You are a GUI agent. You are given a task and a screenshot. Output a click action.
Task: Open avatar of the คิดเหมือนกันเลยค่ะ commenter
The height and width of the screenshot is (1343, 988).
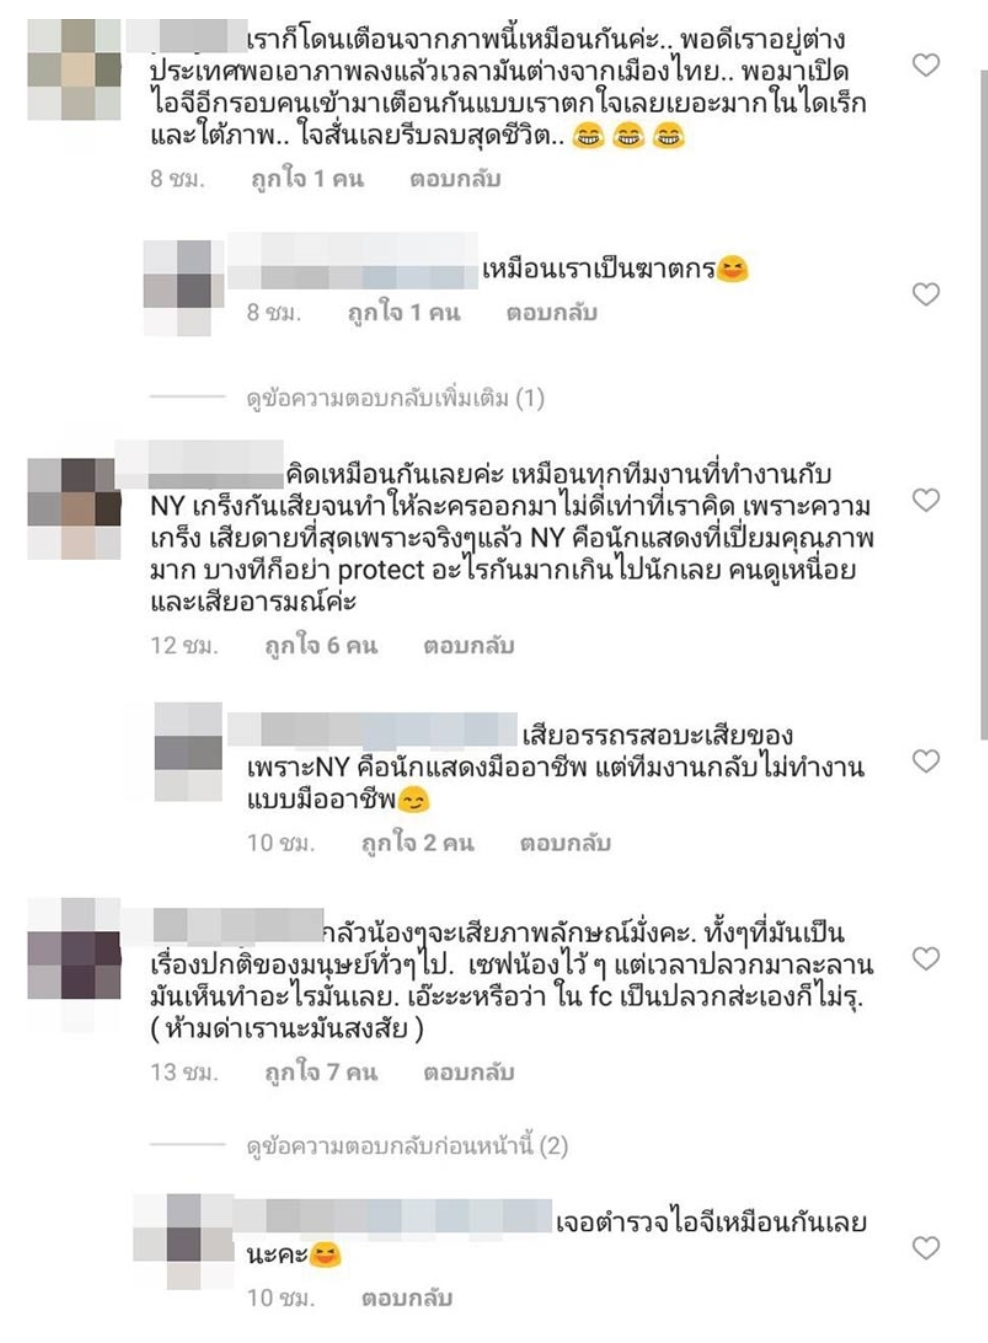point(74,508)
